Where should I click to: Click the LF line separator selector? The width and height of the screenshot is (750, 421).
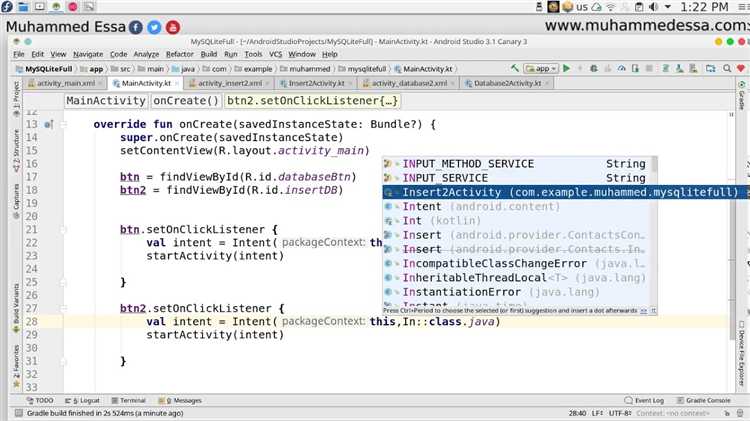coord(598,413)
